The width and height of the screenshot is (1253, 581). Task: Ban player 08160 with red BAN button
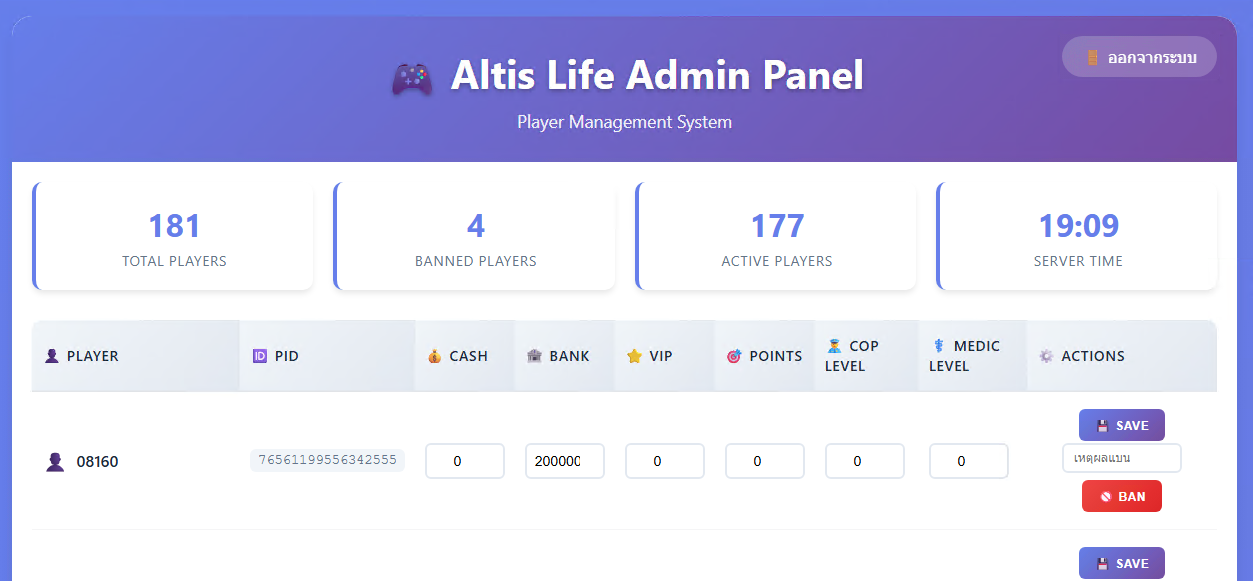tap(1121, 496)
